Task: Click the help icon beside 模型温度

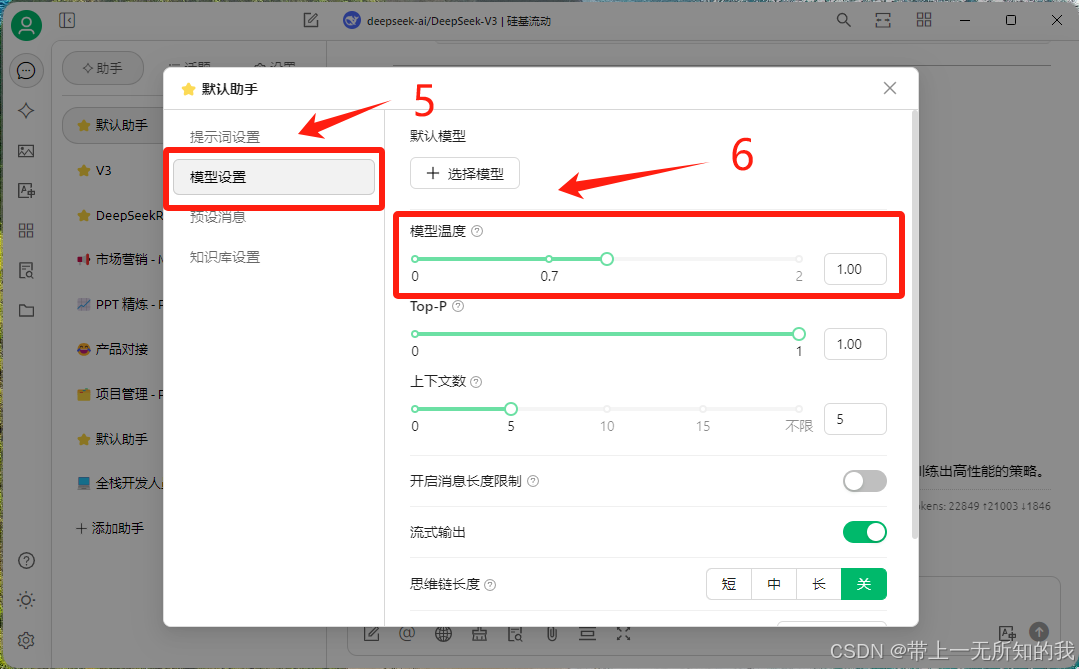Action: pos(477,231)
